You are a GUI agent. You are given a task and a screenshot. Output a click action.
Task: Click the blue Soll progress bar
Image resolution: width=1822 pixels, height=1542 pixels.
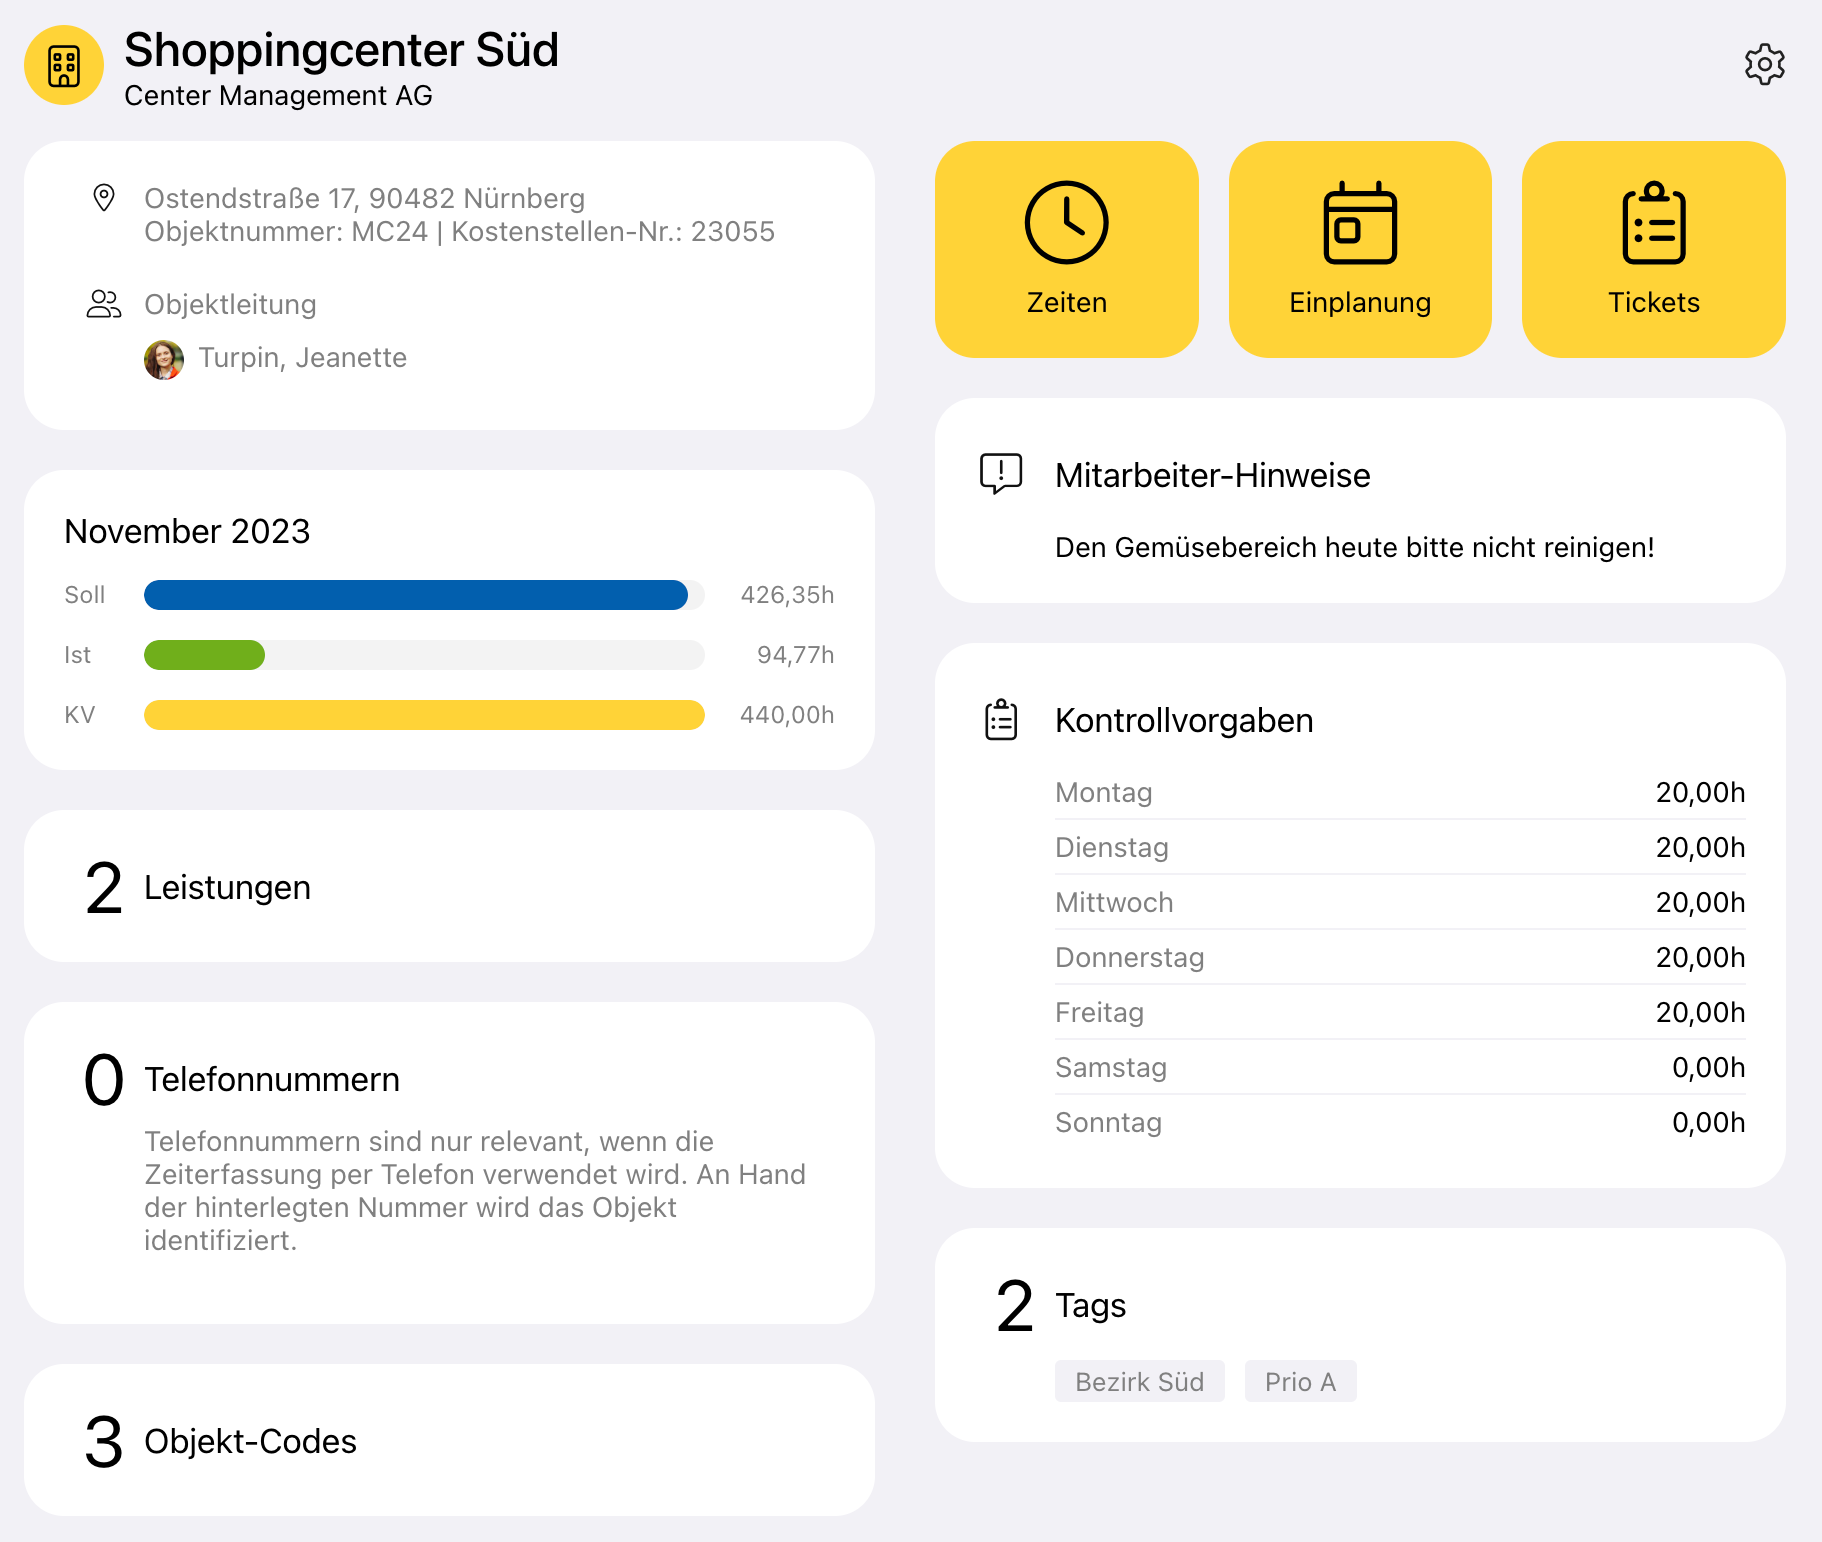pyautogui.click(x=416, y=595)
